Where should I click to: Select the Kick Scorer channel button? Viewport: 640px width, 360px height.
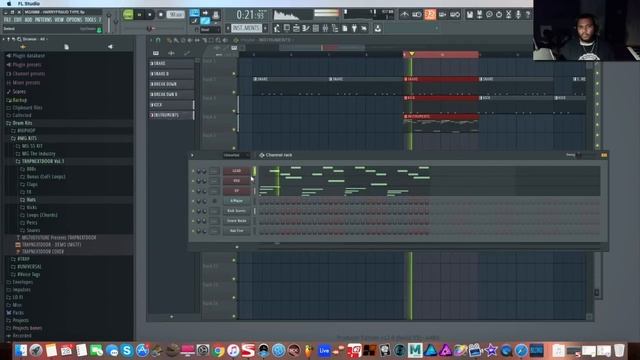237,211
